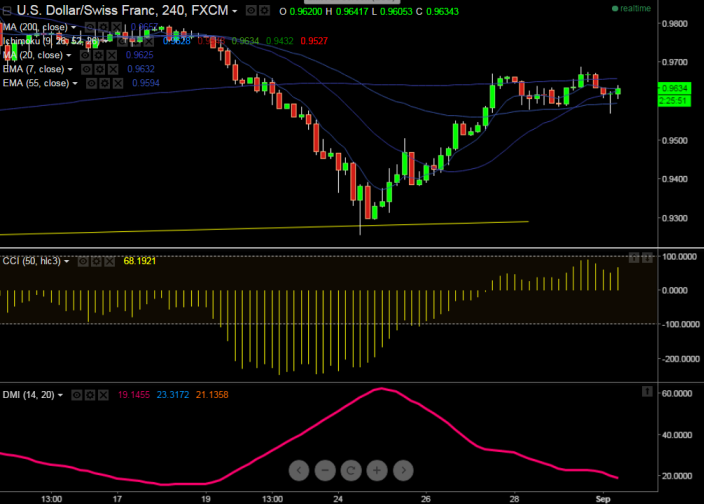Open the U.S. Dollar/Swiss Franc symbol dropdown arrow

[234, 11]
